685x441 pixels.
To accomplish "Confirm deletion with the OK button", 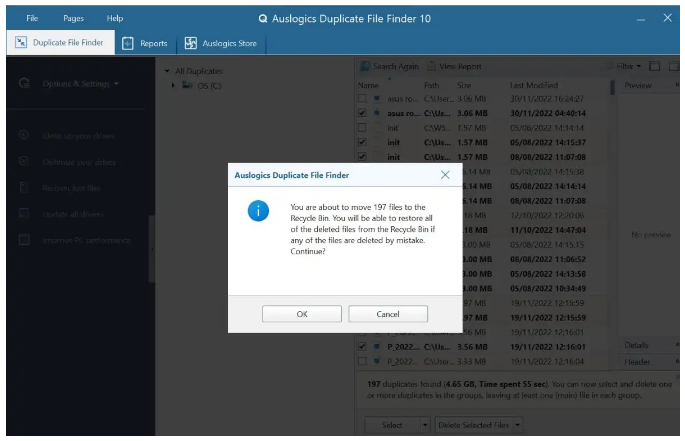I will pos(301,314).
